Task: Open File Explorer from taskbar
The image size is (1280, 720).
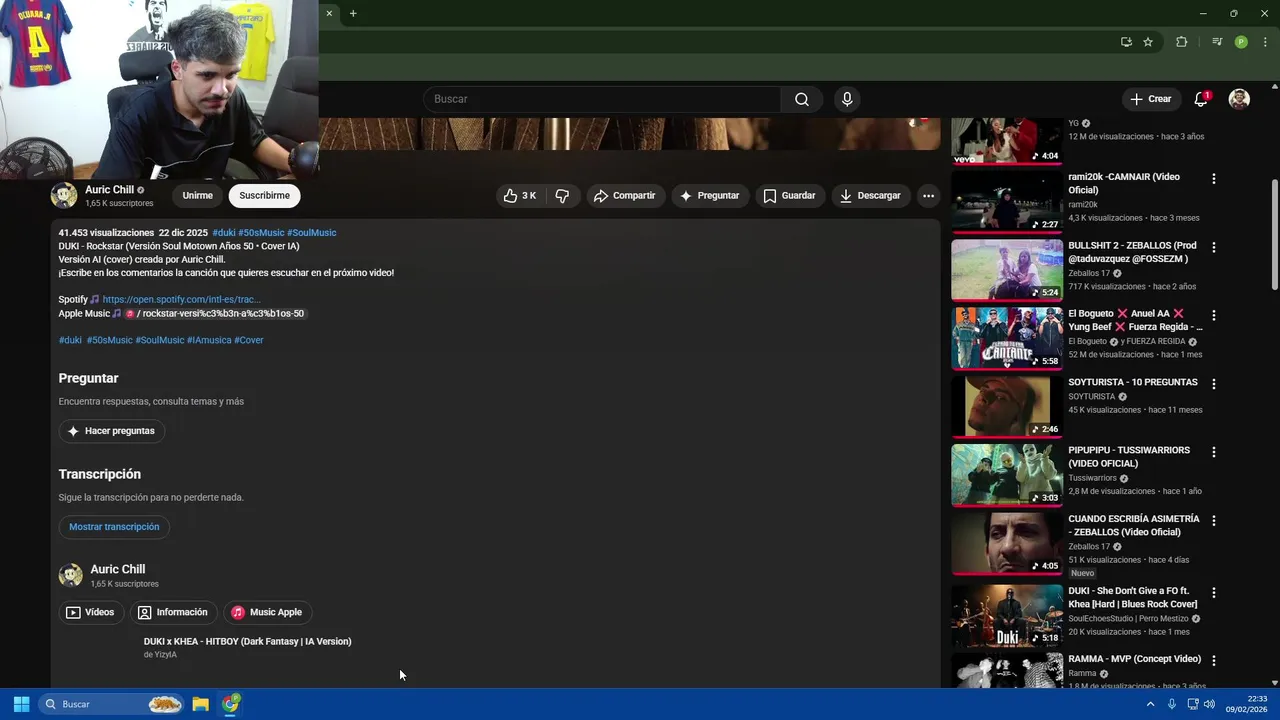Action: tap(201, 704)
